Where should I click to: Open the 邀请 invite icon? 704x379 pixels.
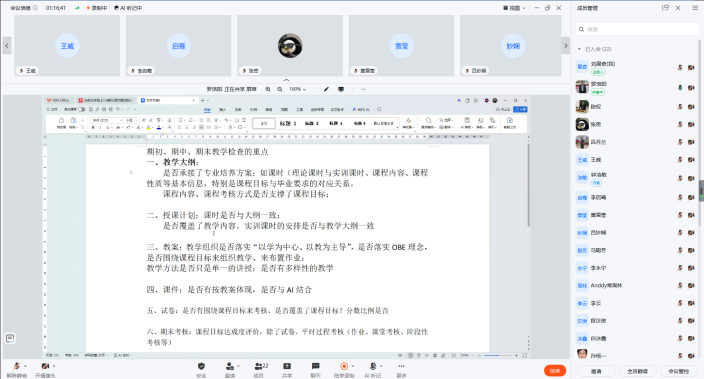[229, 366]
